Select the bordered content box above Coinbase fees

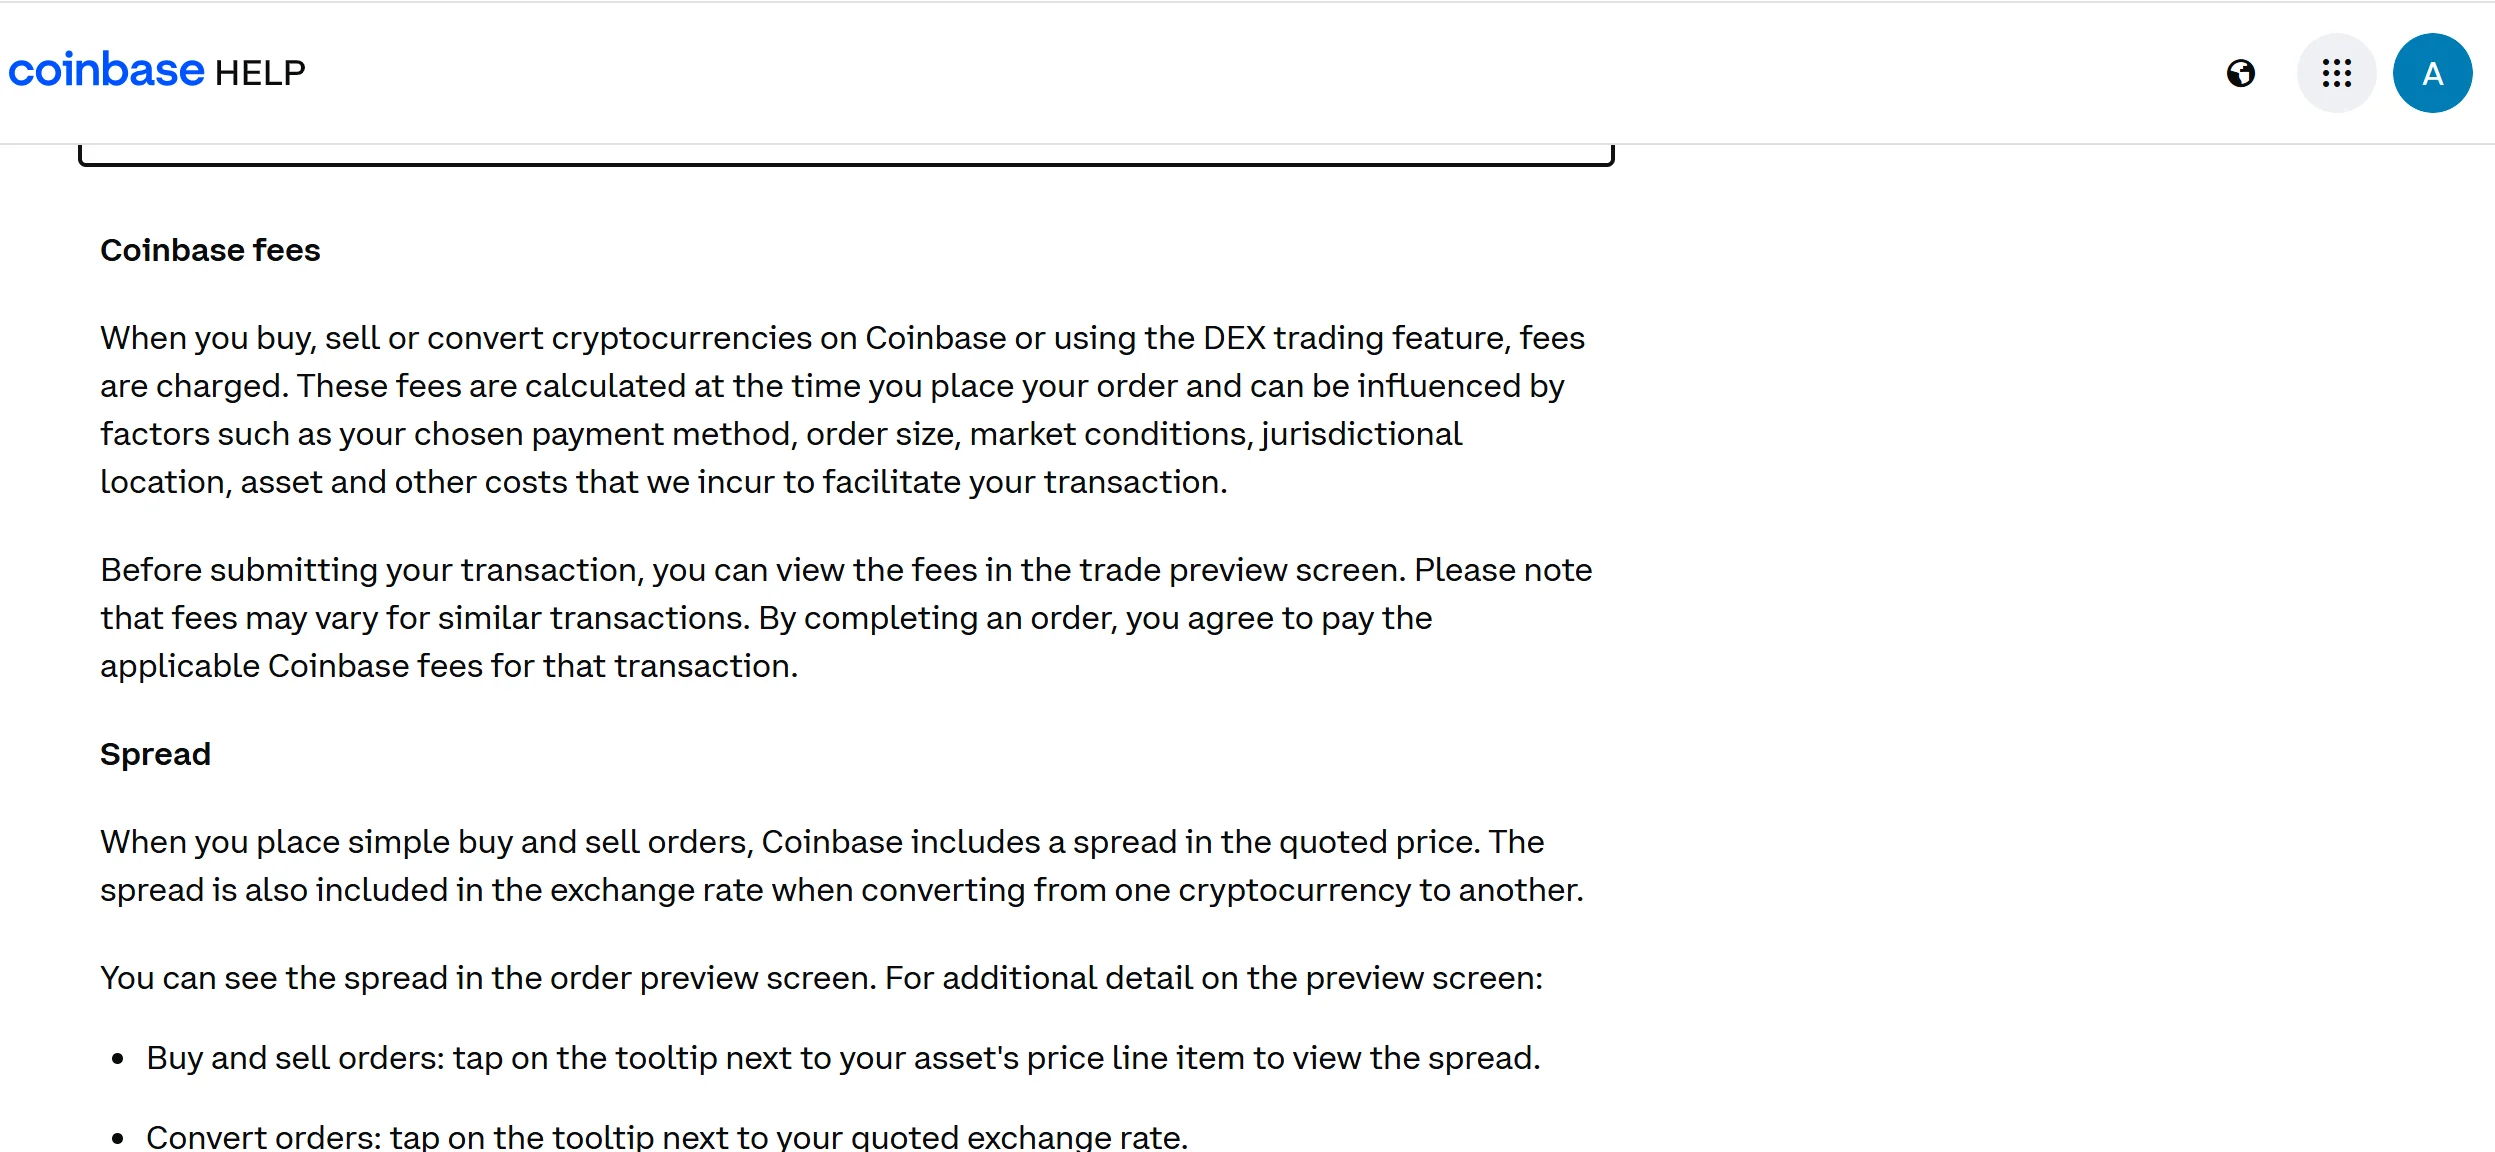pyautogui.click(x=845, y=150)
